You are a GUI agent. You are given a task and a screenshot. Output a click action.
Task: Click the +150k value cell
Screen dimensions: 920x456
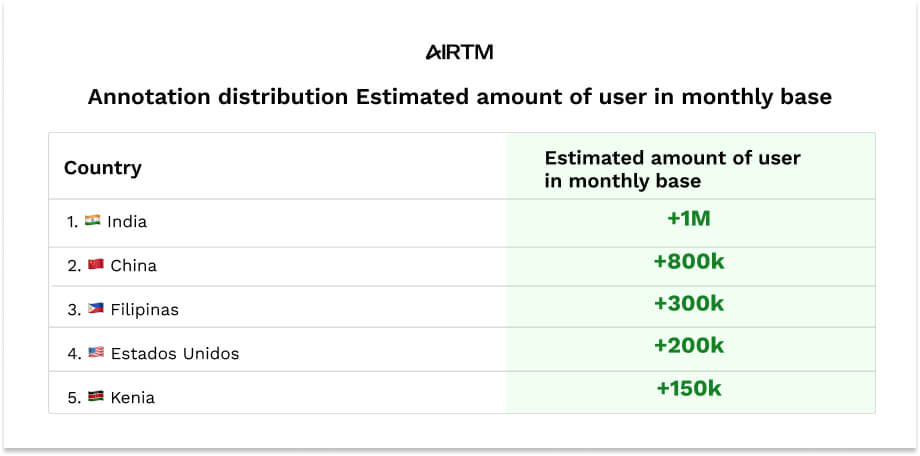point(688,388)
